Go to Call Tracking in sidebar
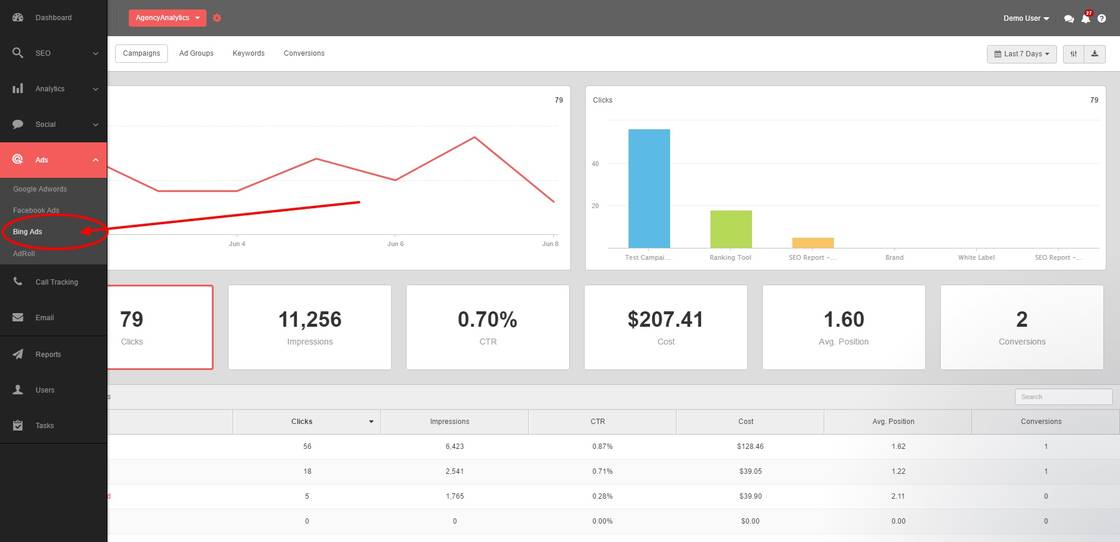 pyautogui.click(x=56, y=282)
